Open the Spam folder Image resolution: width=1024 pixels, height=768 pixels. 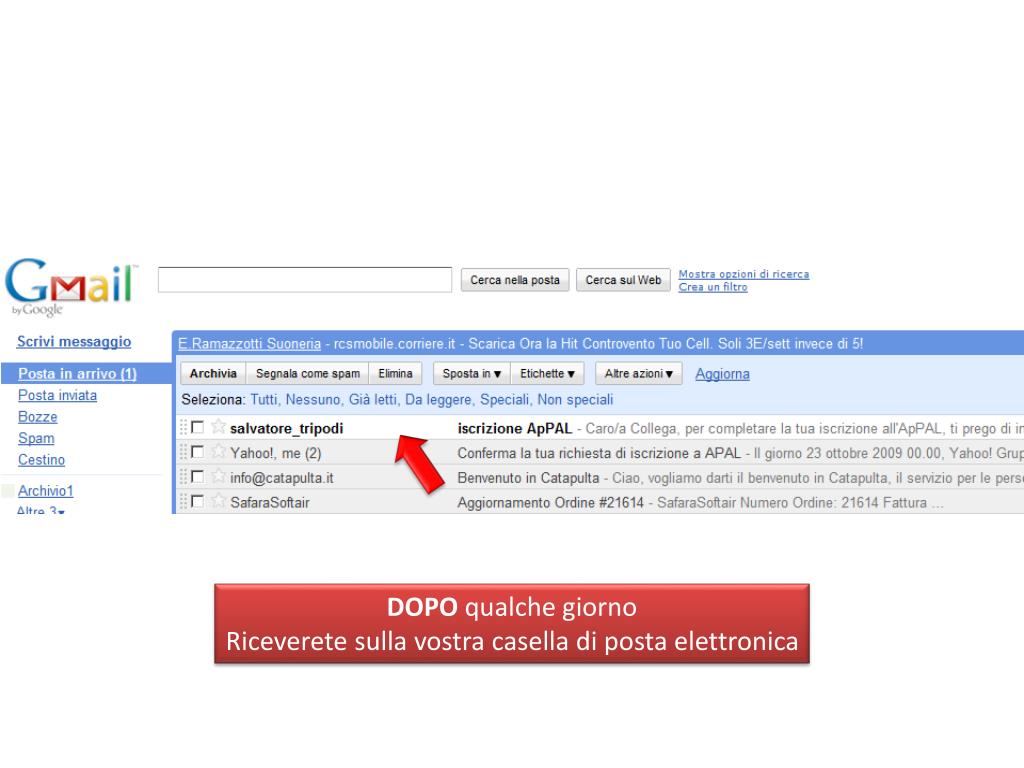click(x=36, y=438)
